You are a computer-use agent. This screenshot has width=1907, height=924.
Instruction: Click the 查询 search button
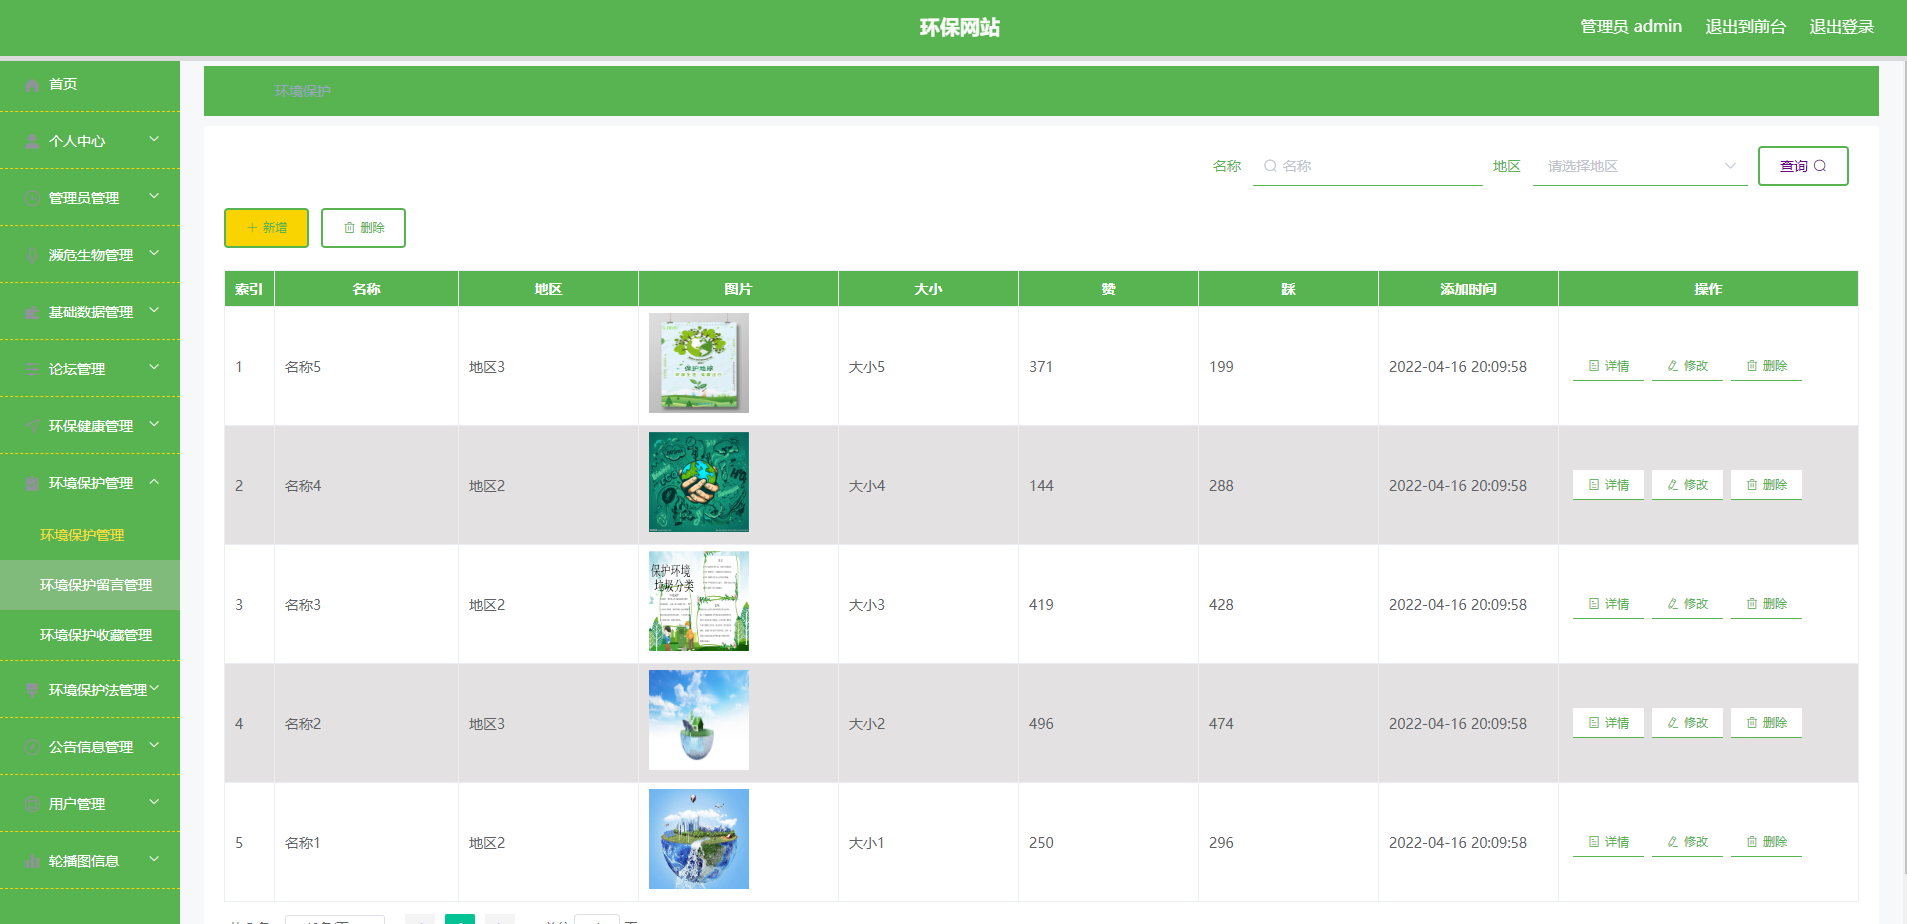tap(1803, 166)
